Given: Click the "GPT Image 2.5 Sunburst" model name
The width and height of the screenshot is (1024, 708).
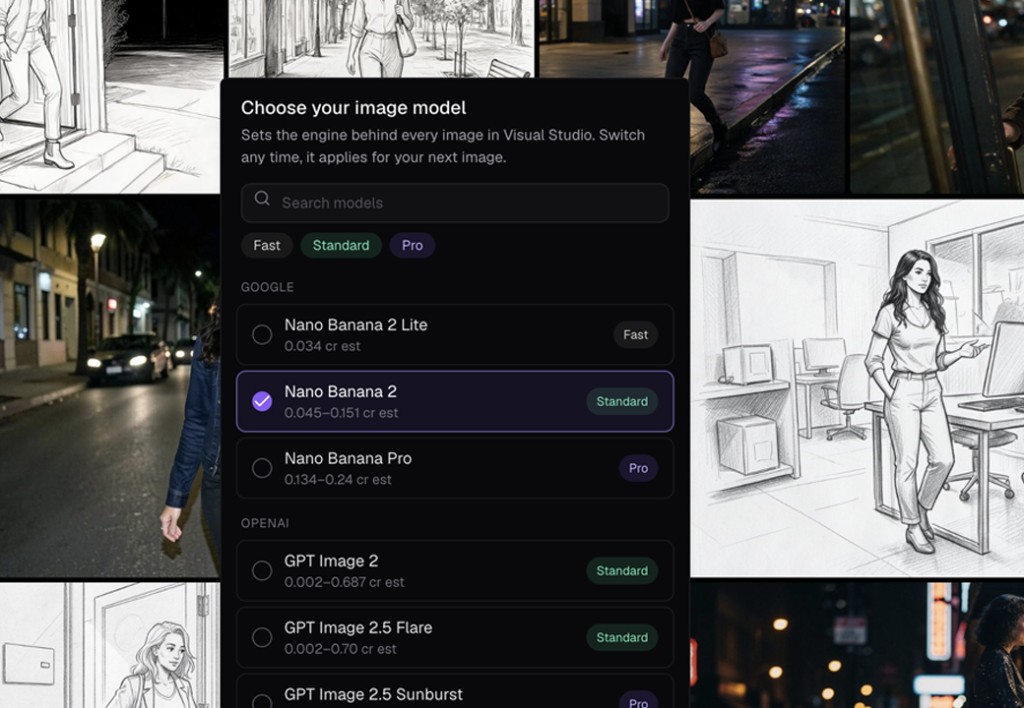Looking at the screenshot, I should click(373, 694).
